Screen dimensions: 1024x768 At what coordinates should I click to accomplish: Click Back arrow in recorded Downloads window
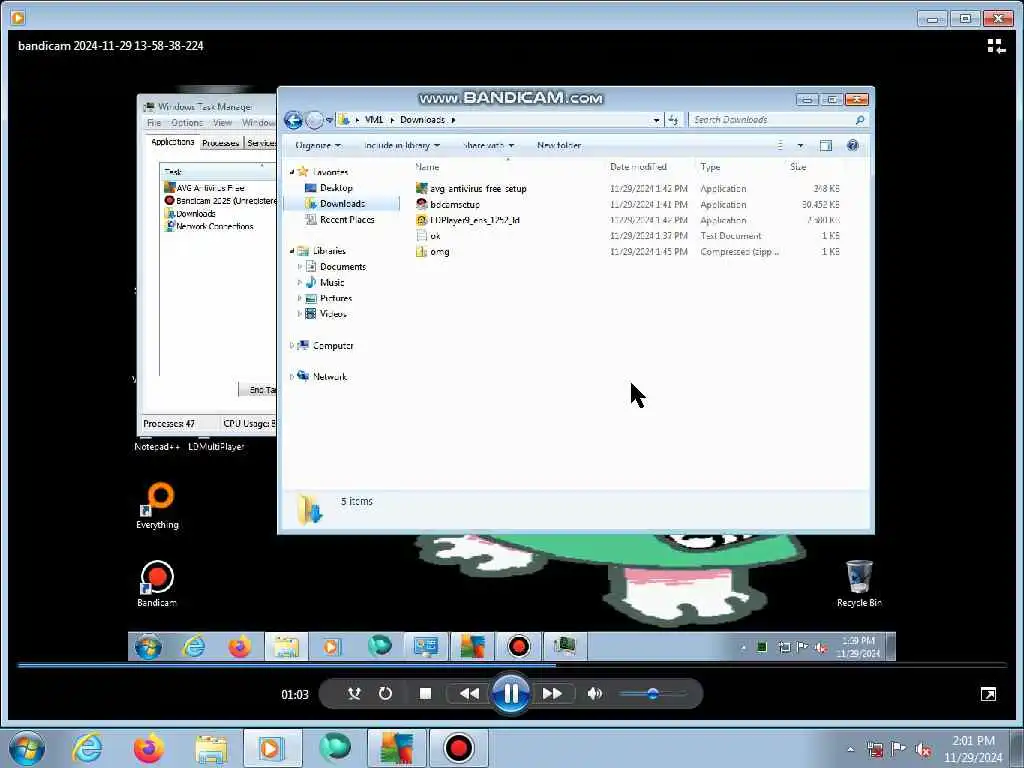tap(293, 120)
